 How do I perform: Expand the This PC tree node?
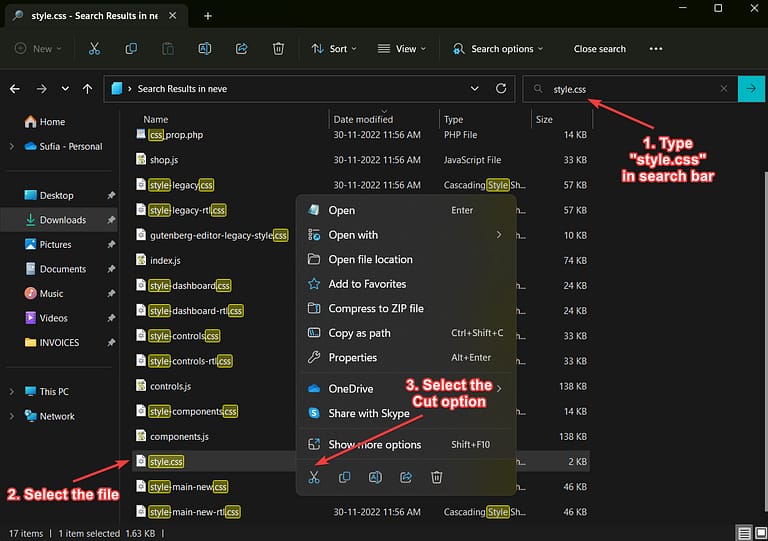click(11, 392)
